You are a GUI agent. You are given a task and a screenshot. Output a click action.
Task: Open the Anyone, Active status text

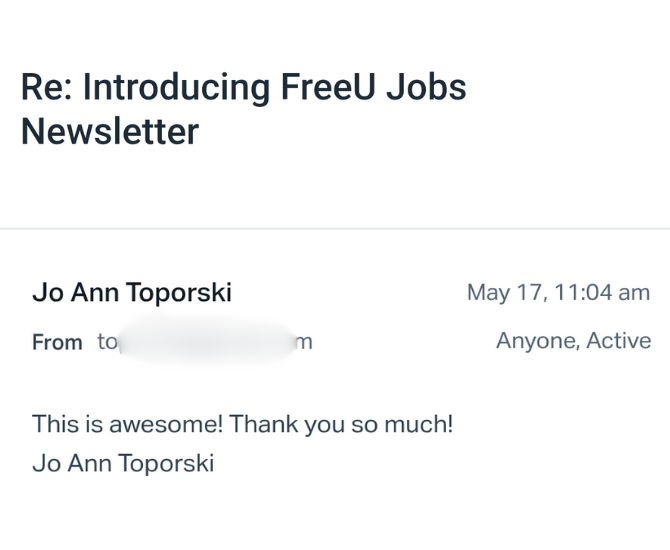tap(573, 341)
